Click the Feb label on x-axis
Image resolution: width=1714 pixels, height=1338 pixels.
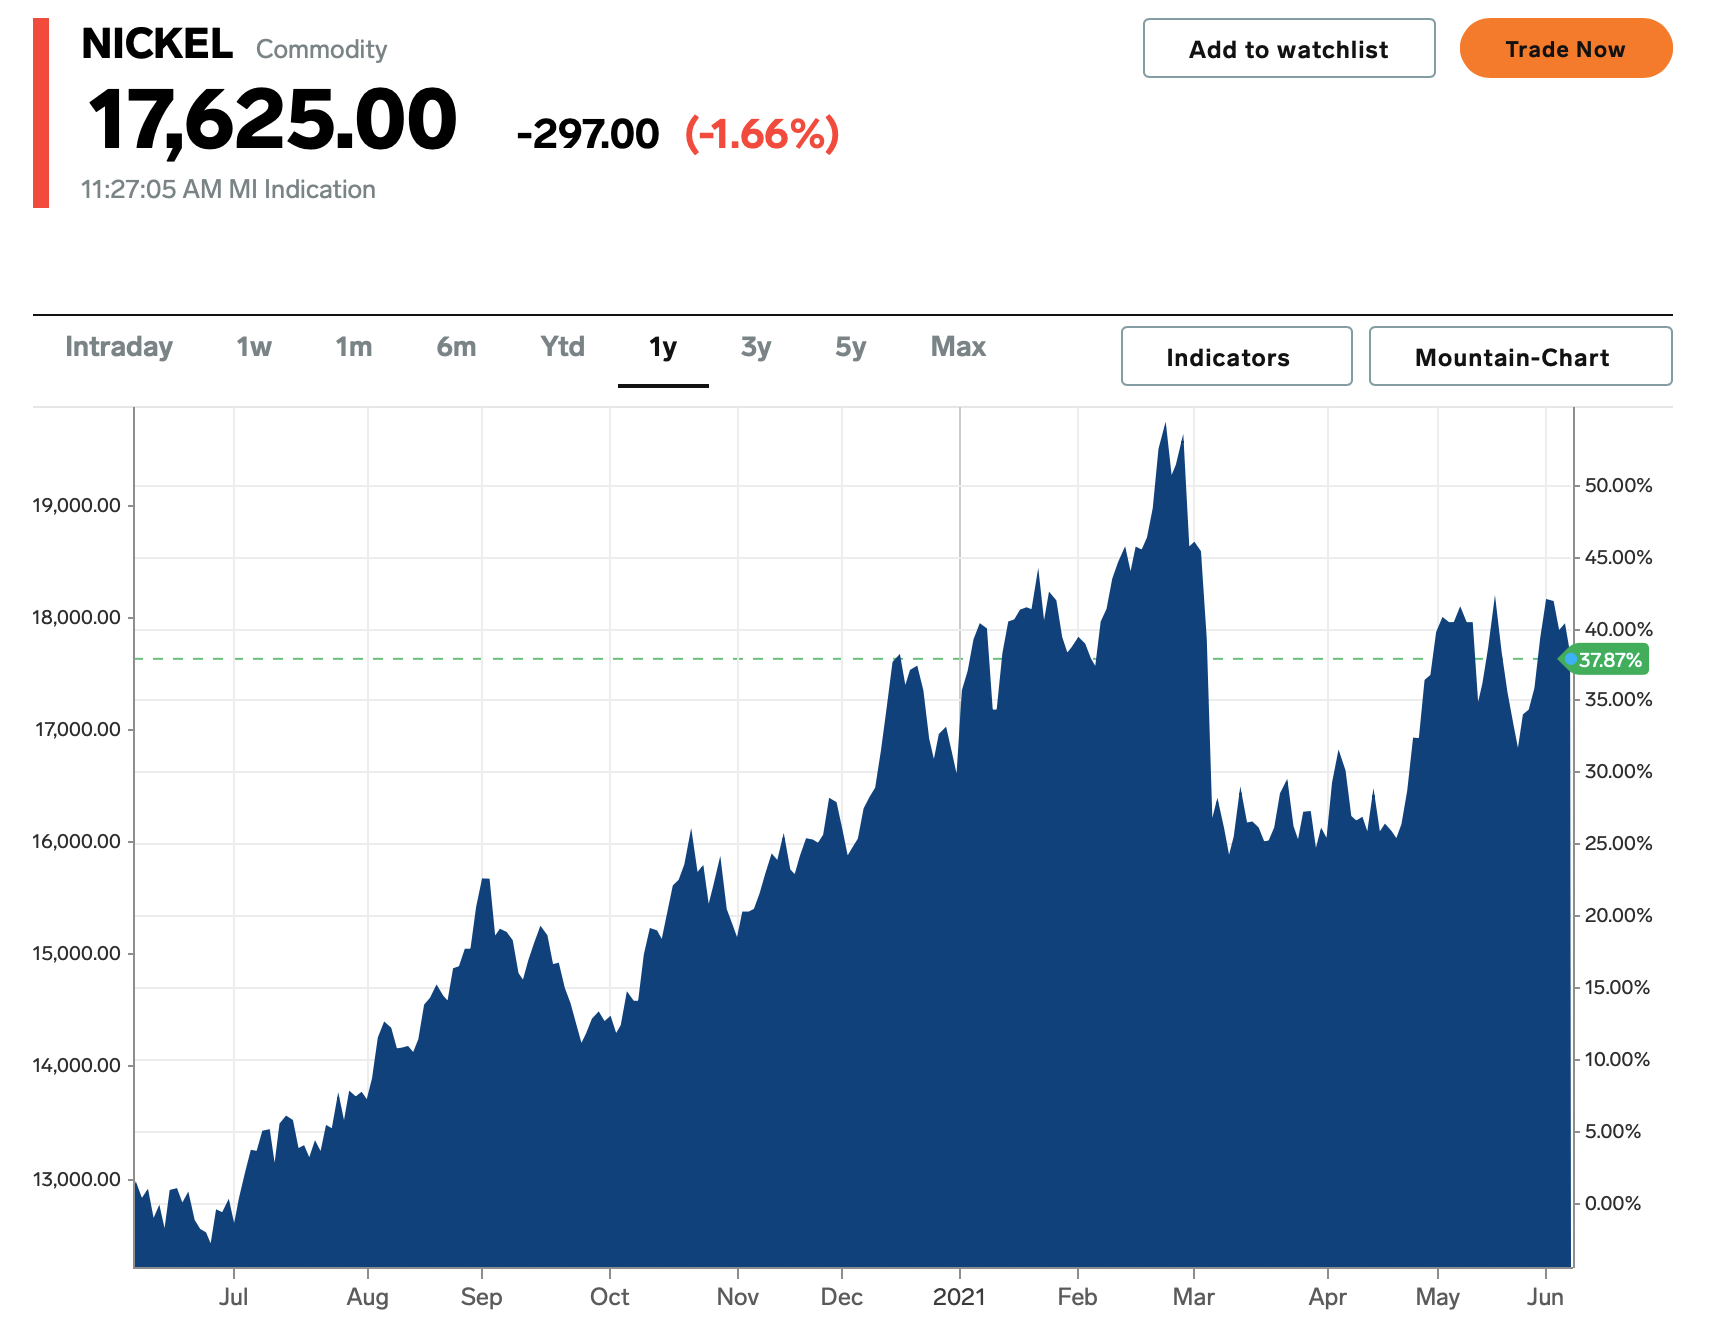pyautogui.click(x=1077, y=1297)
